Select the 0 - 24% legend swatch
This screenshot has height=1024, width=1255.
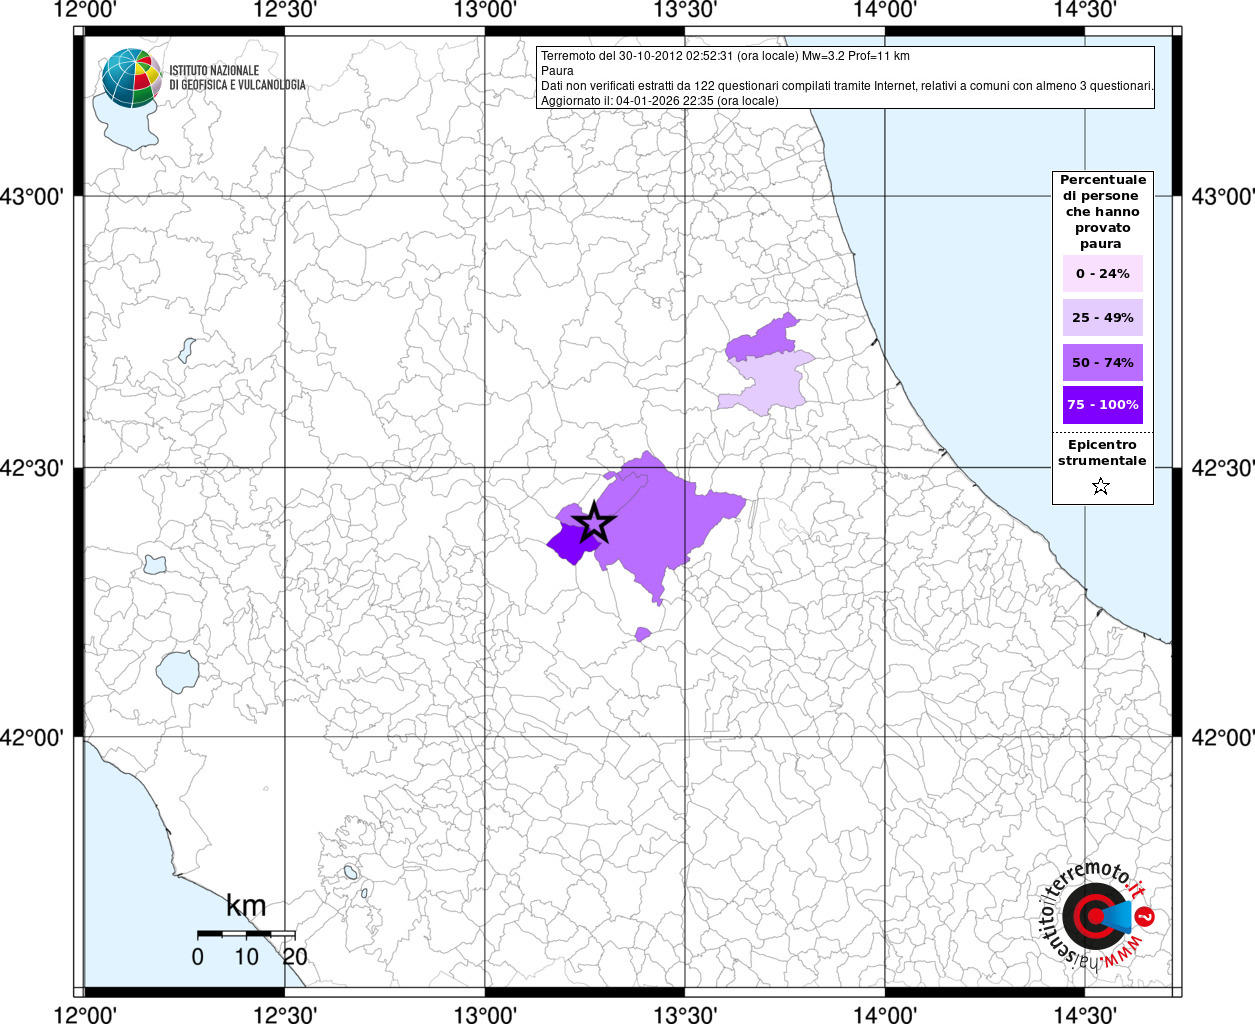(x=1103, y=273)
